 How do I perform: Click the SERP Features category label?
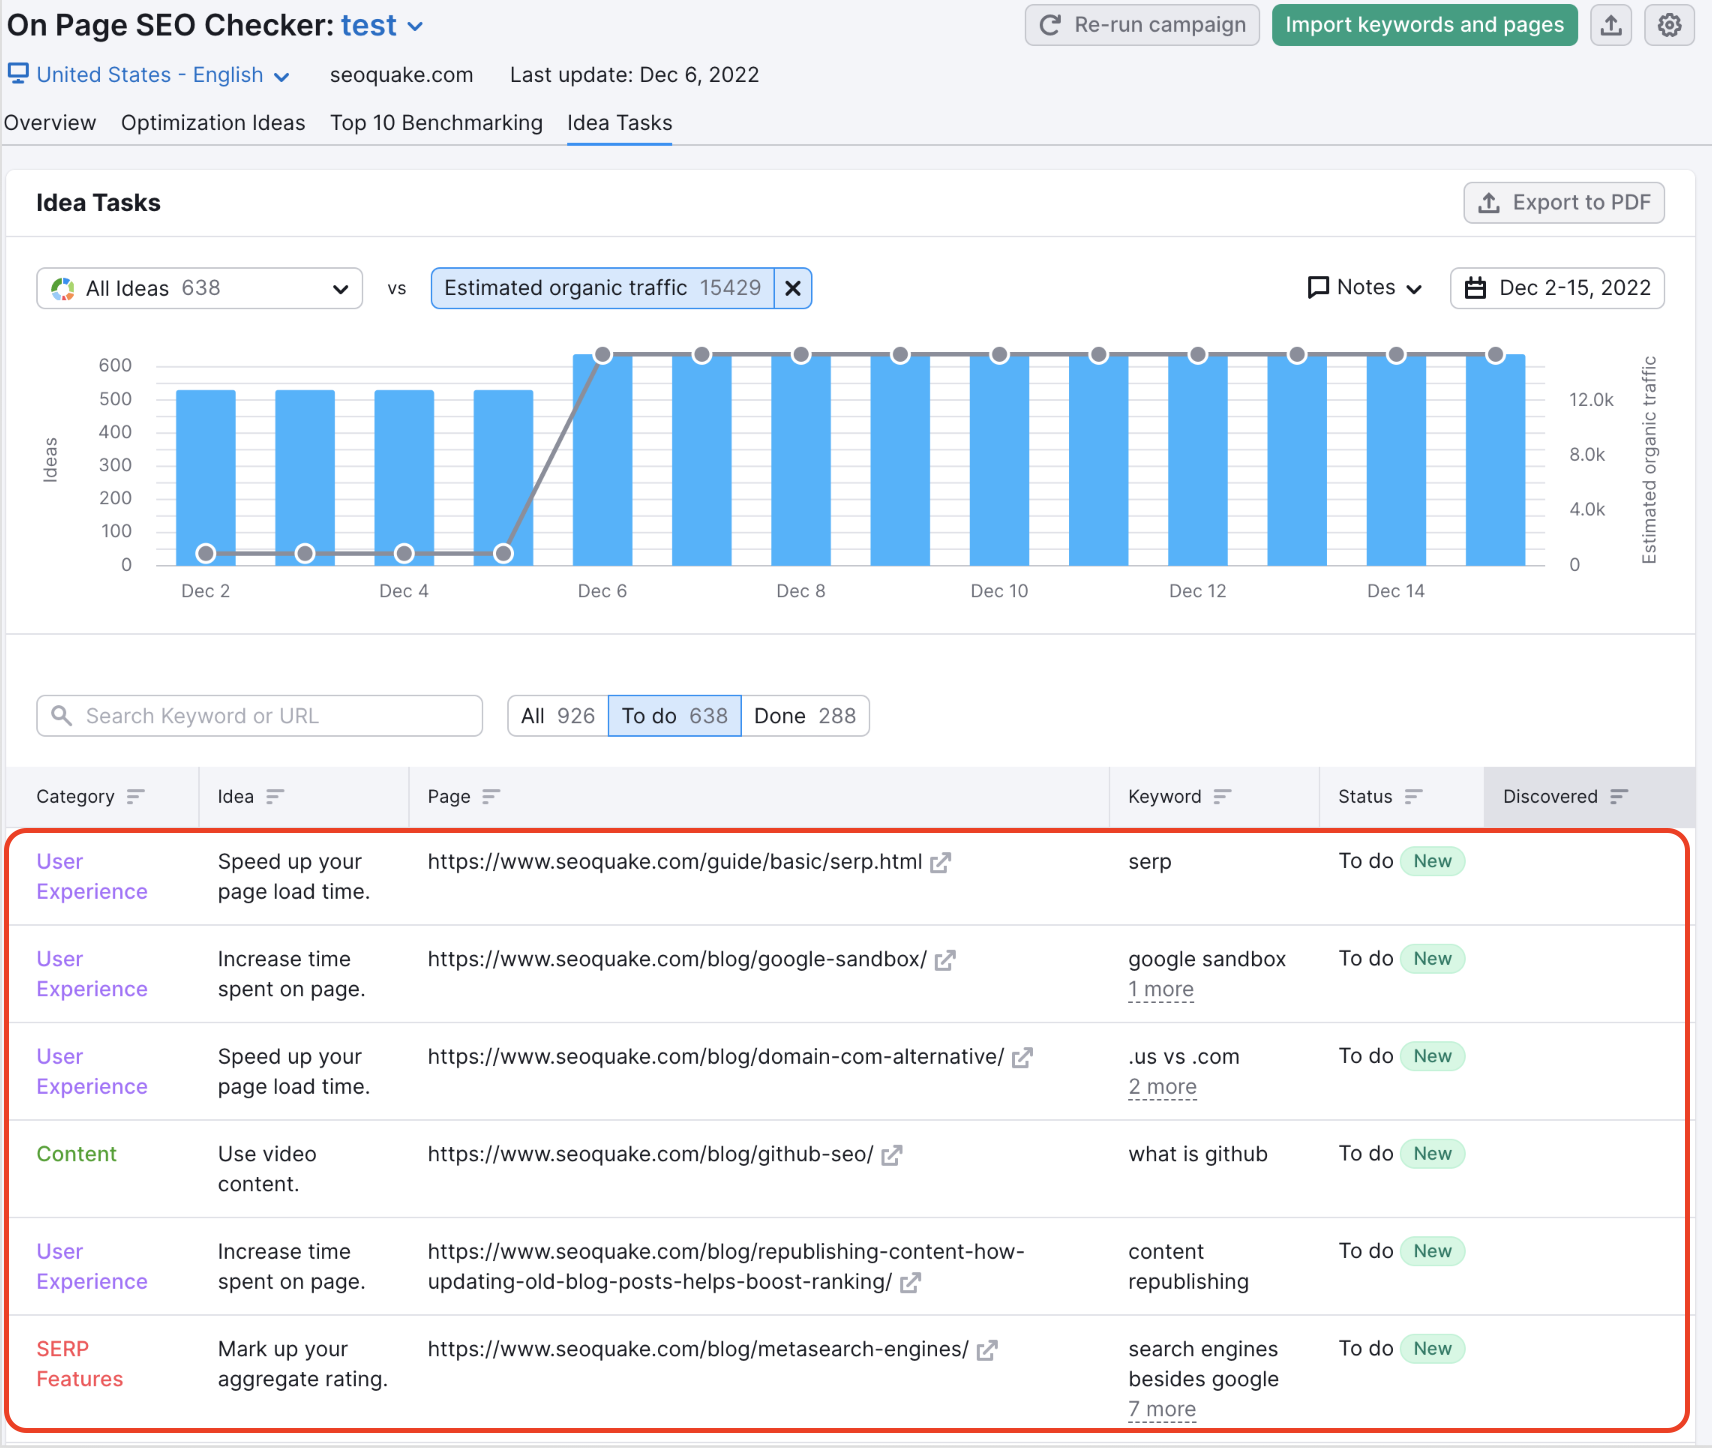[x=80, y=1364]
